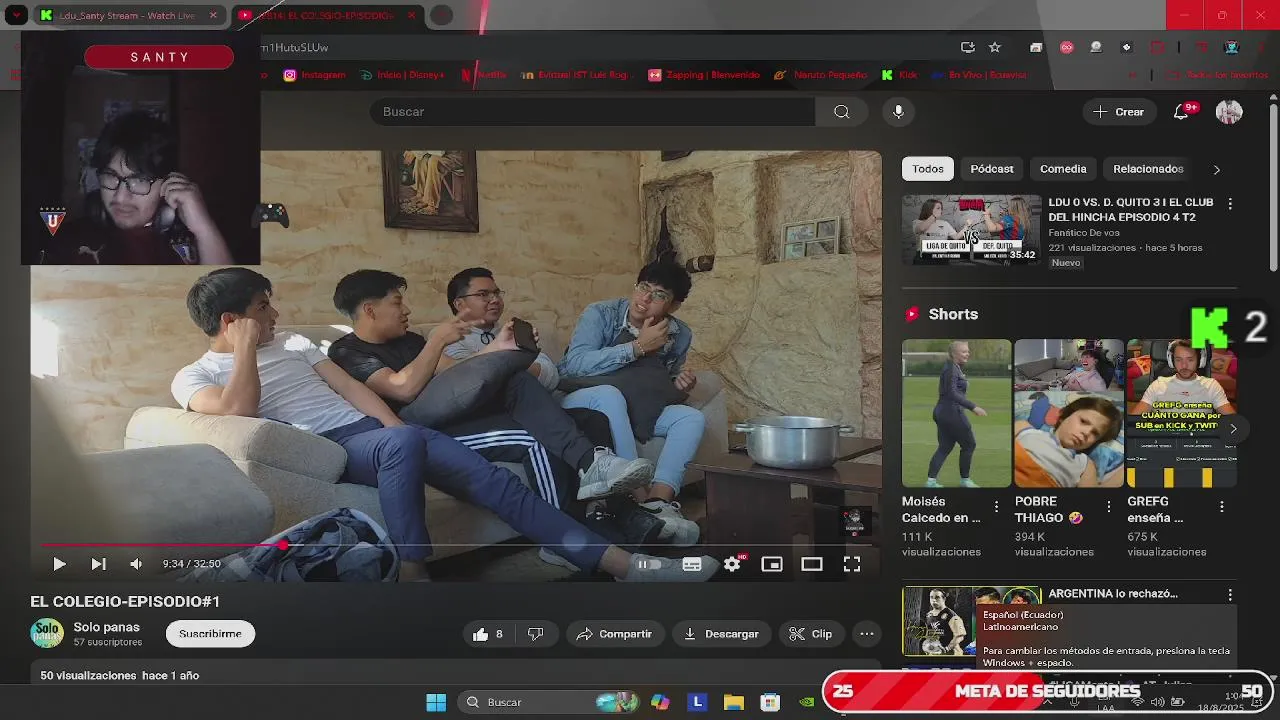Toggle subtitles in the video player
Viewport: 1280px width, 720px height.
coord(692,564)
